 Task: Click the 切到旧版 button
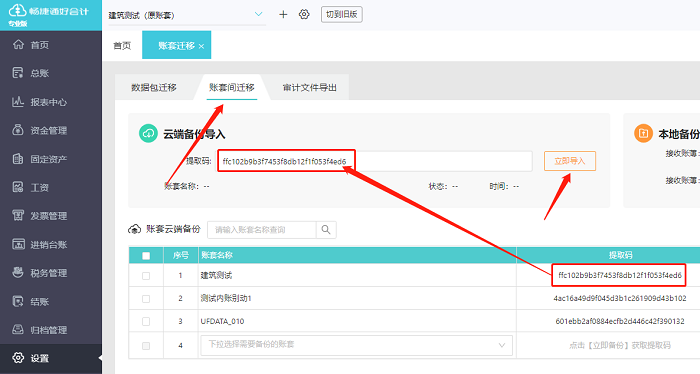pos(342,14)
